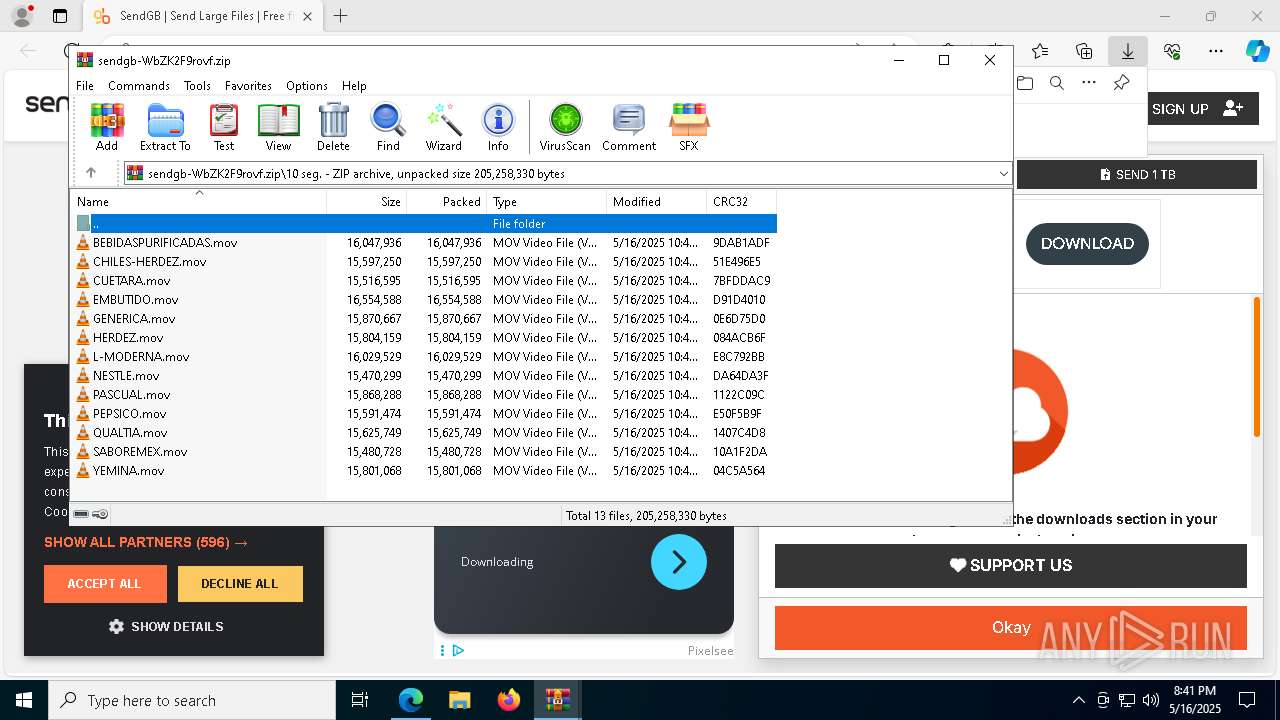
Task: Click DECLINE ALL cookies
Action: pos(240,584)
